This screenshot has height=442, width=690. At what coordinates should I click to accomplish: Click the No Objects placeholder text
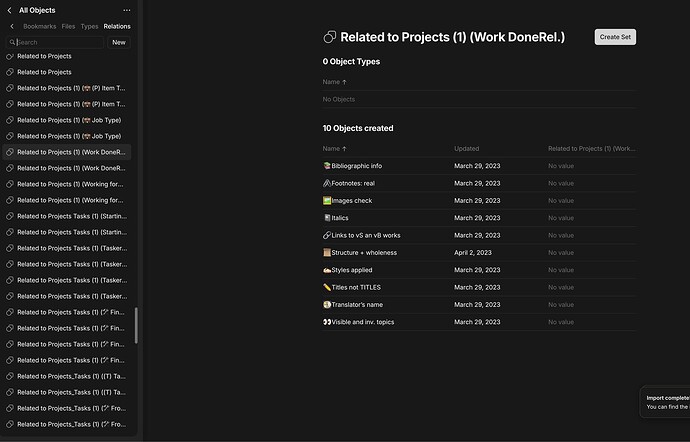click(x=338, y=99)
